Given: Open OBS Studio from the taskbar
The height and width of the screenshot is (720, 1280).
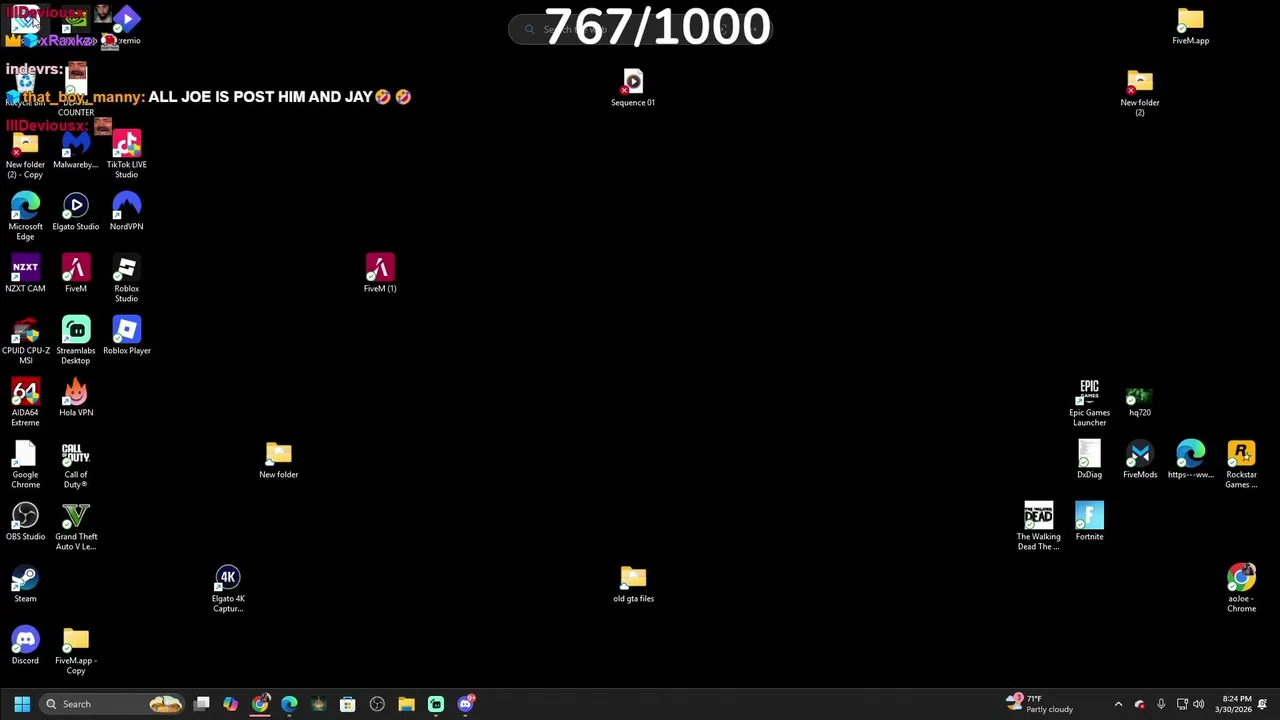Looking at the screenshot, I should point(377,704).
